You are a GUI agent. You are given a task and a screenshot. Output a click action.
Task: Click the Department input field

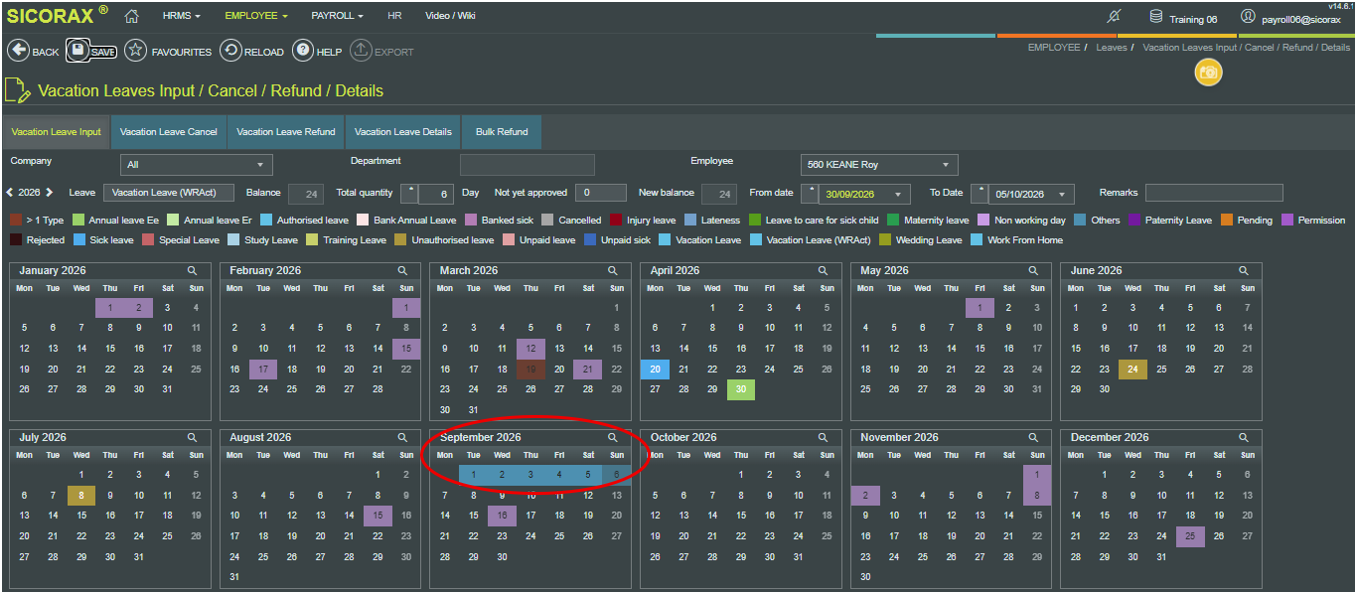point(527,164)
